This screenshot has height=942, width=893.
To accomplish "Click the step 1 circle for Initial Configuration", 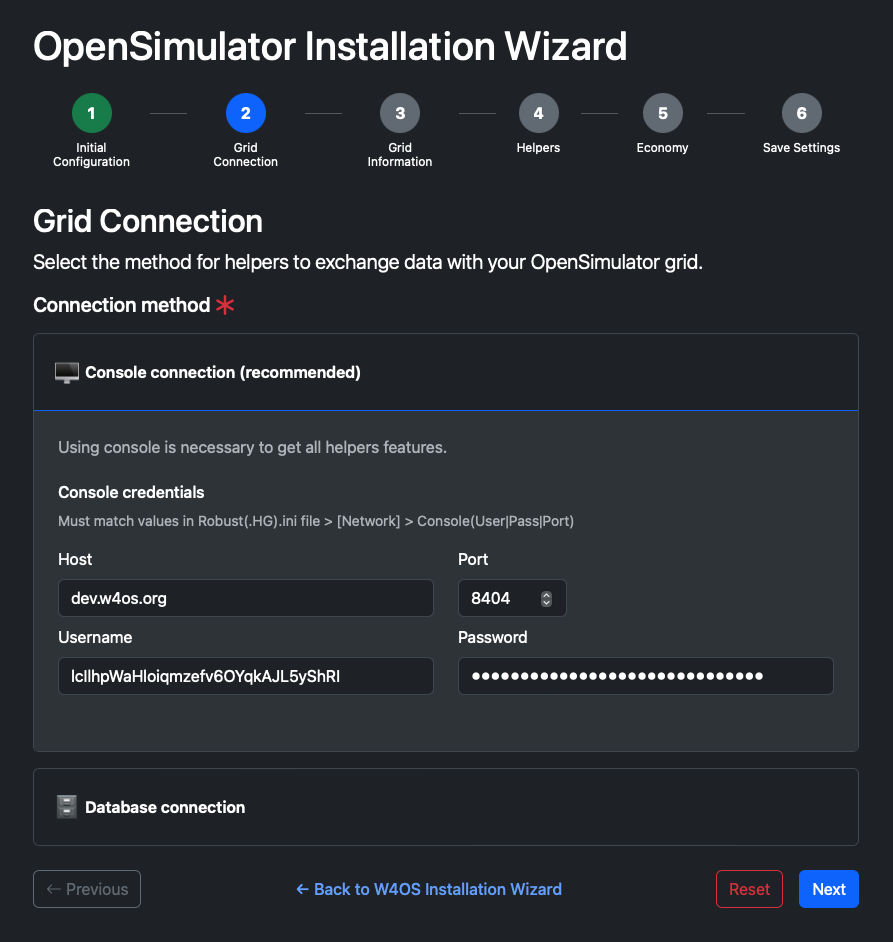I will [x=91, y=113].
